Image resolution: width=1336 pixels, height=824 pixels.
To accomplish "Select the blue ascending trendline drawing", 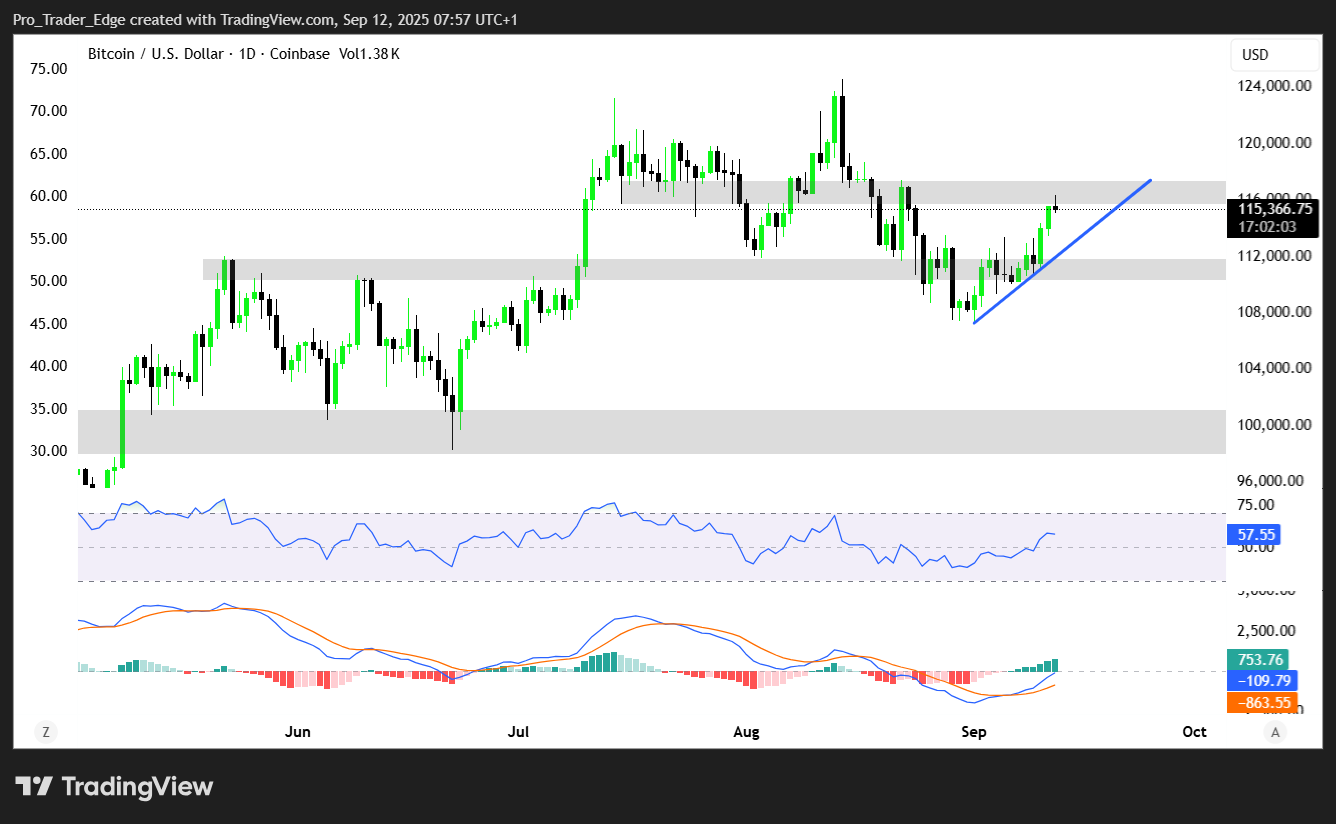I will click(x=1063, y=251).
